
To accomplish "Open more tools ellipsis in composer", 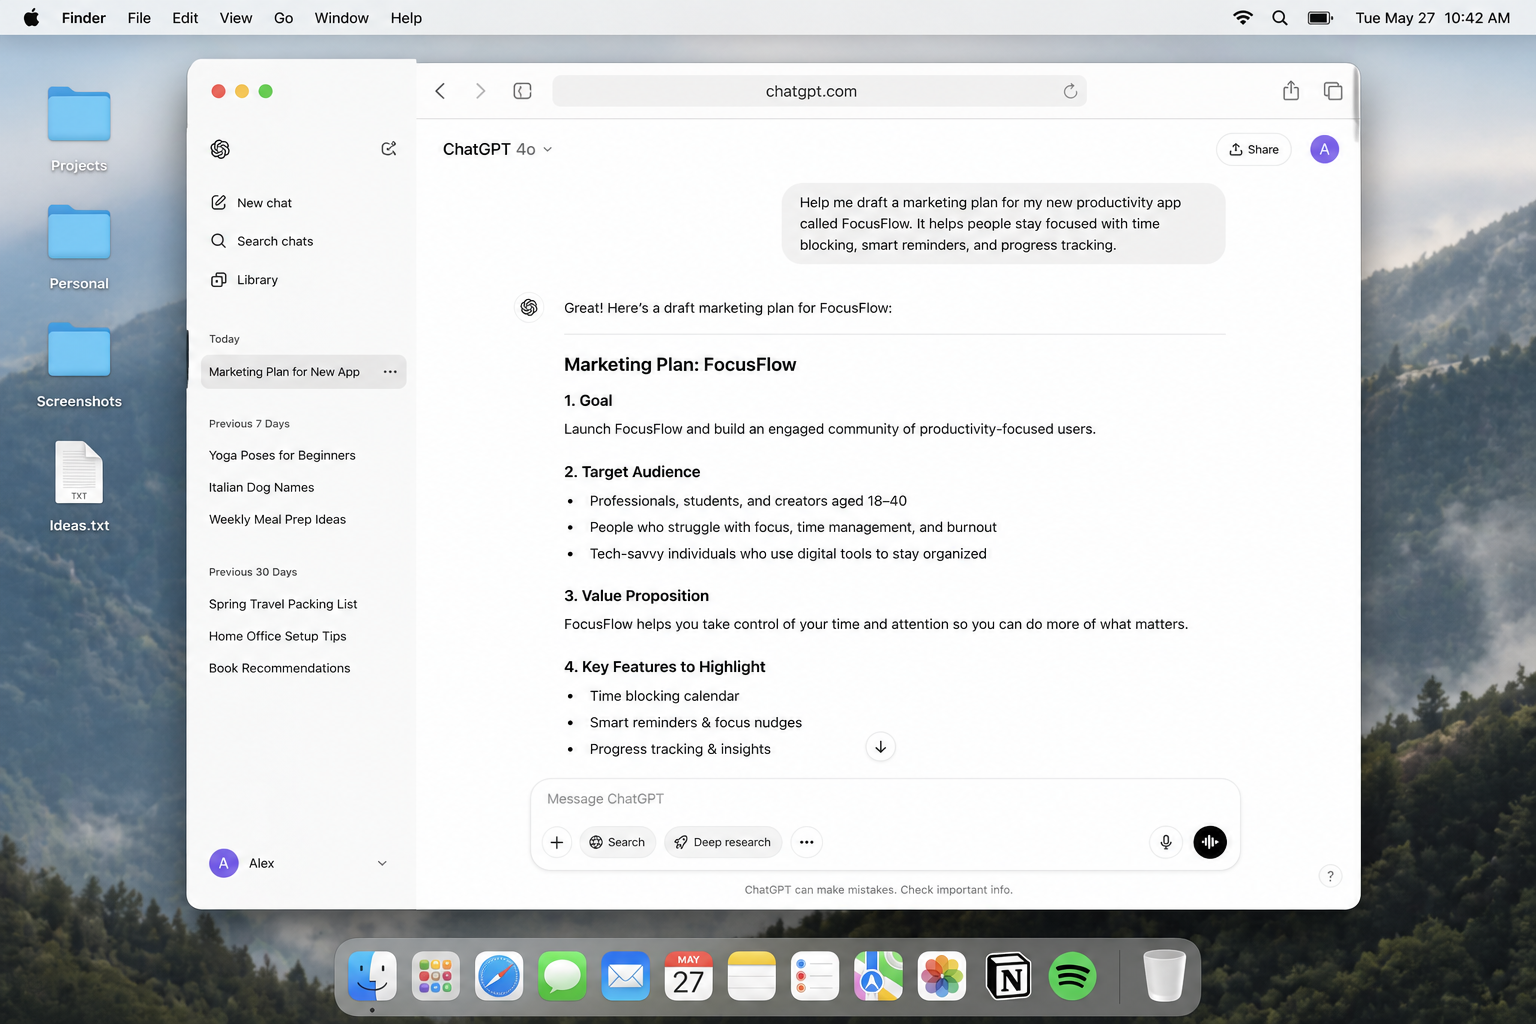I will 806,842.
